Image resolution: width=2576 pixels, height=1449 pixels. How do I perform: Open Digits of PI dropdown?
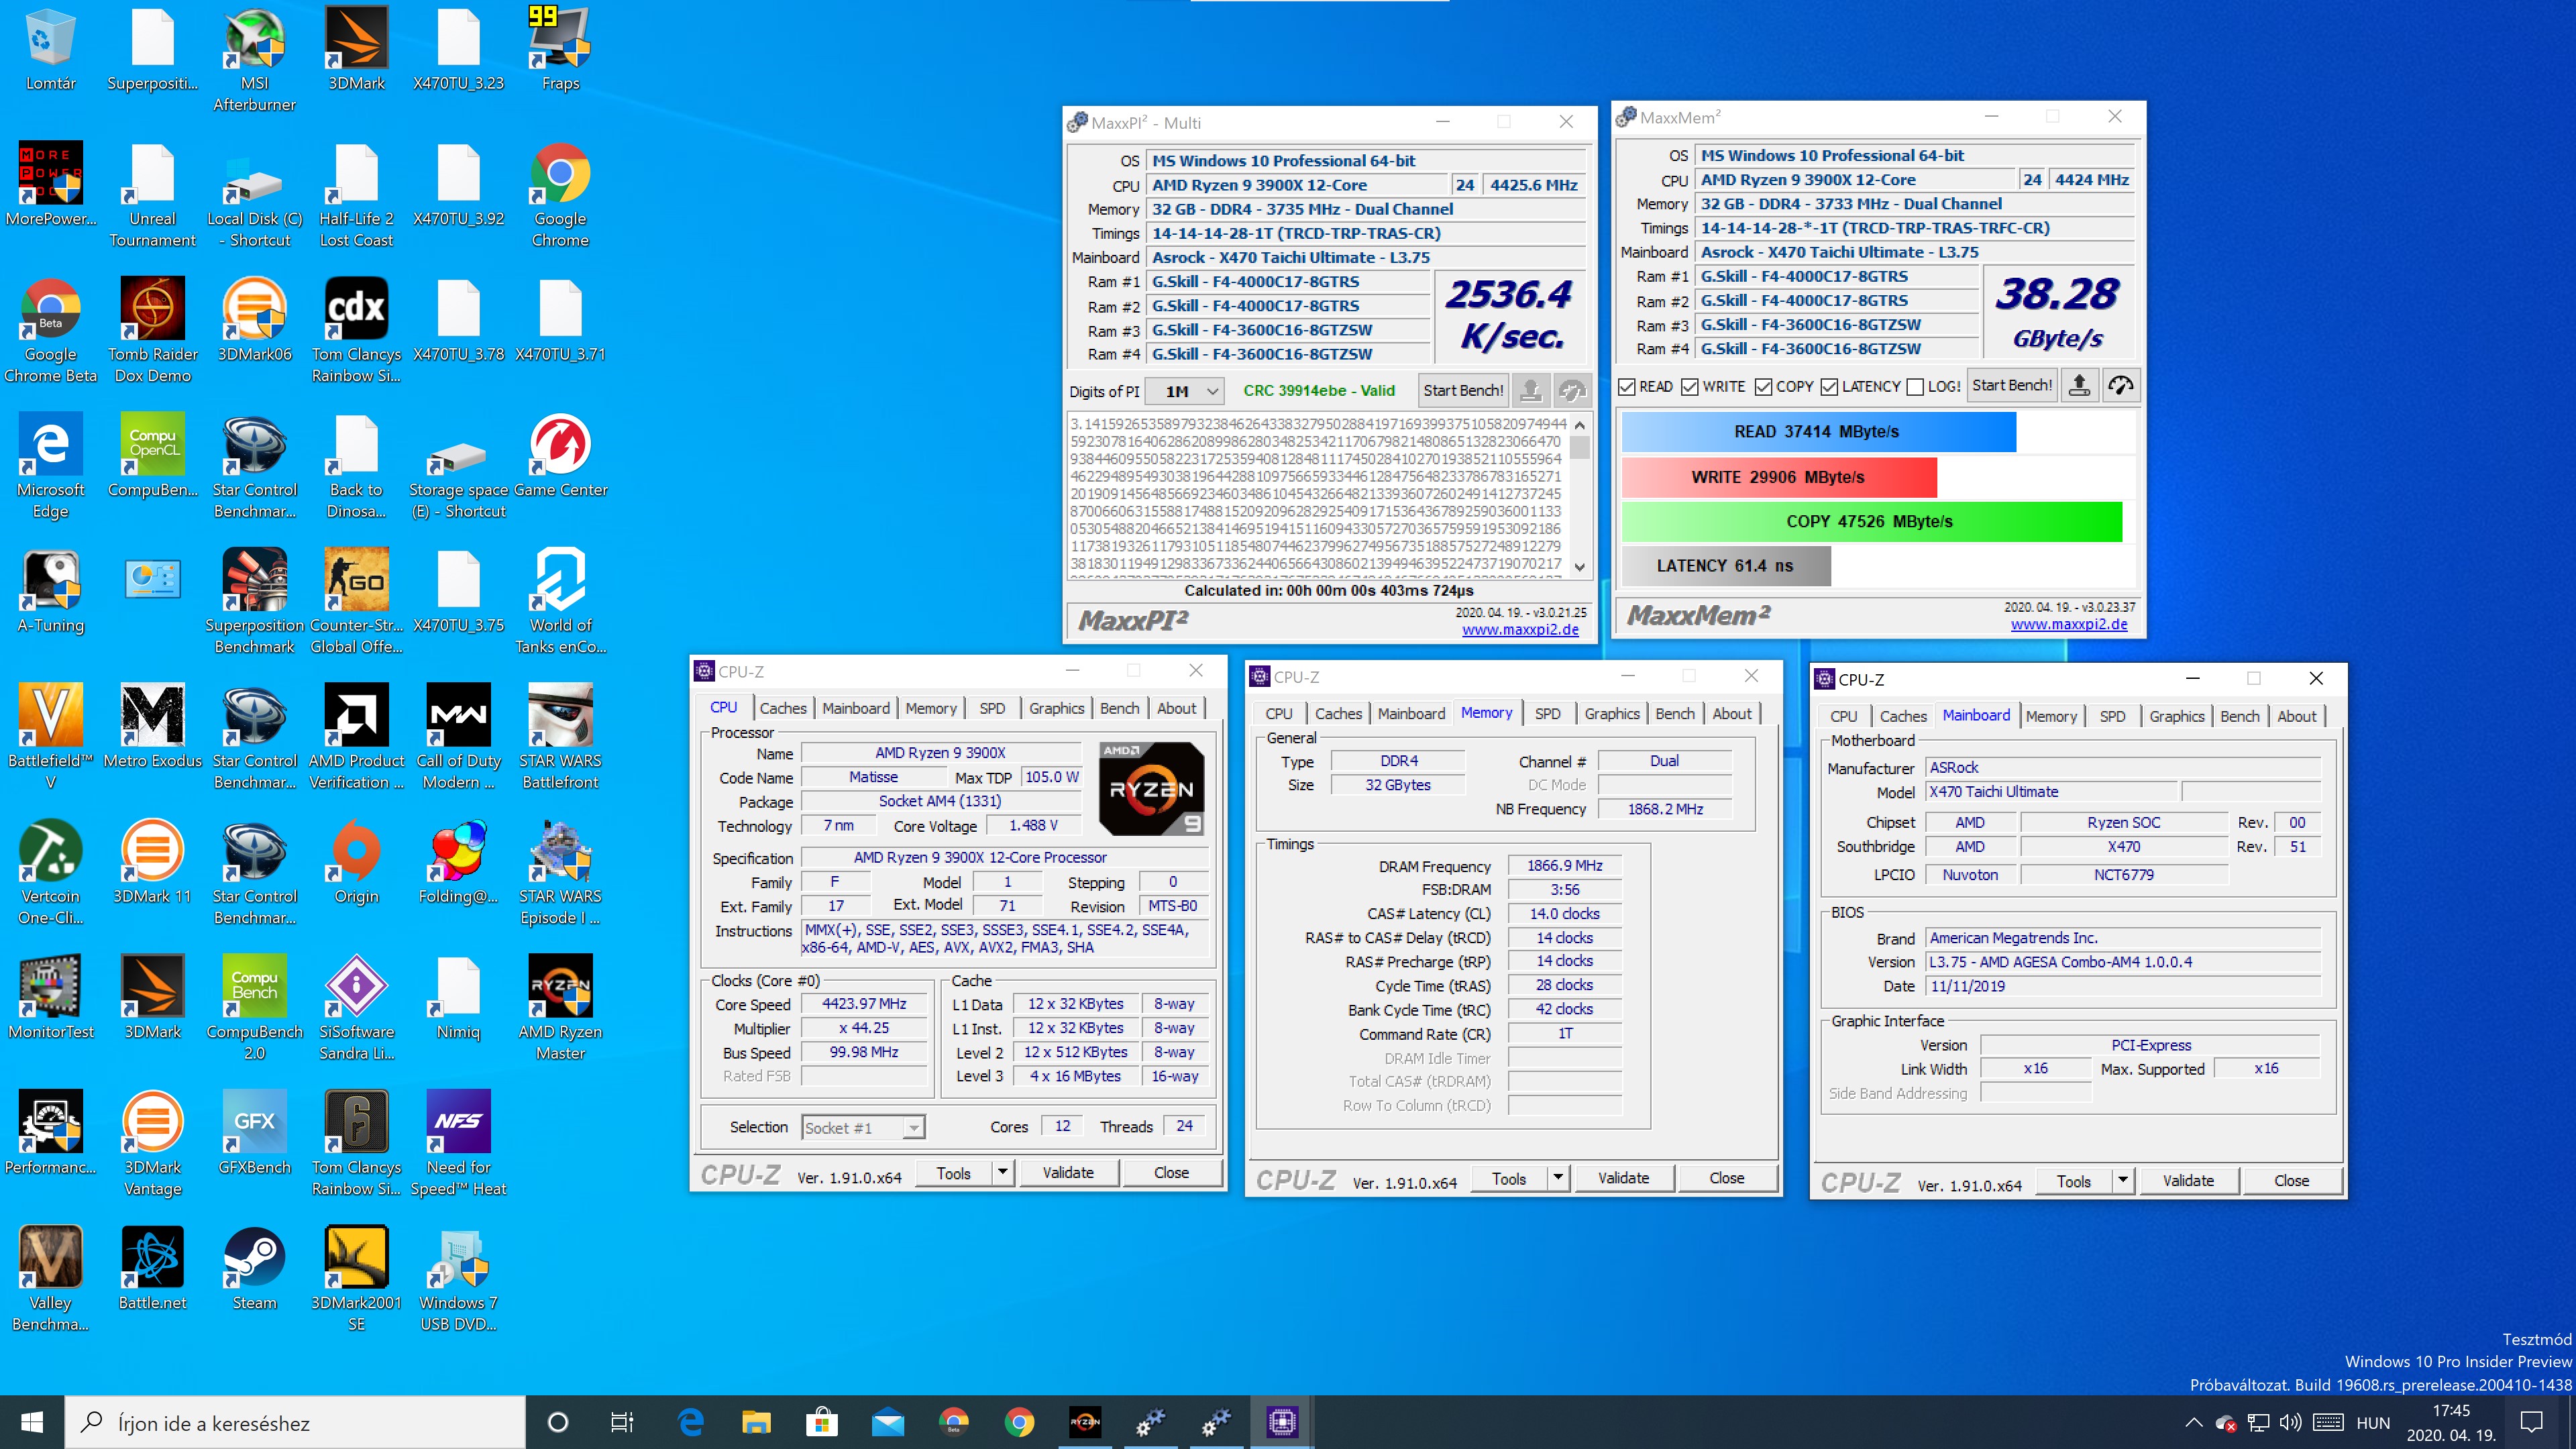pyautogui.click(x=1184, y=391)
